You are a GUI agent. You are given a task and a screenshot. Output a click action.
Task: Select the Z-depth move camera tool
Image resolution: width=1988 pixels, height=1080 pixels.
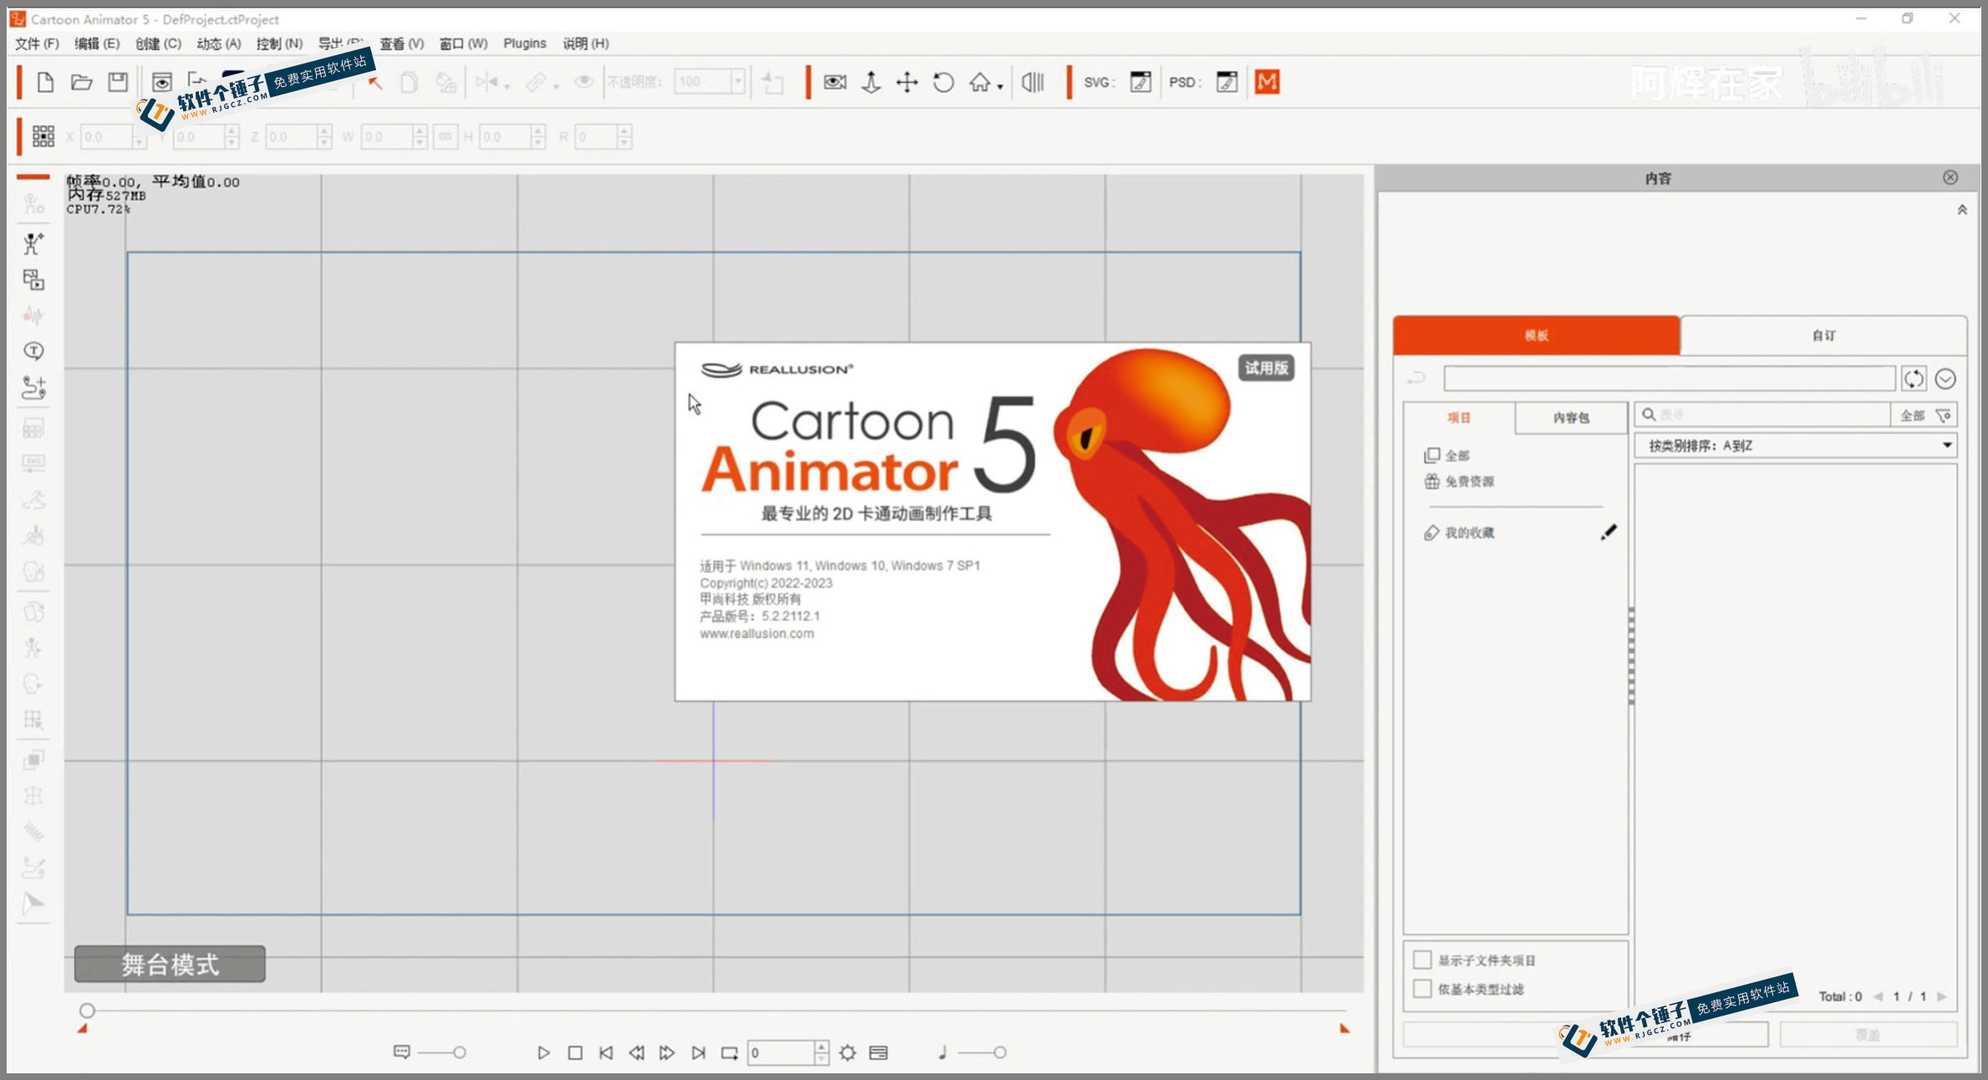click(871, 82)
